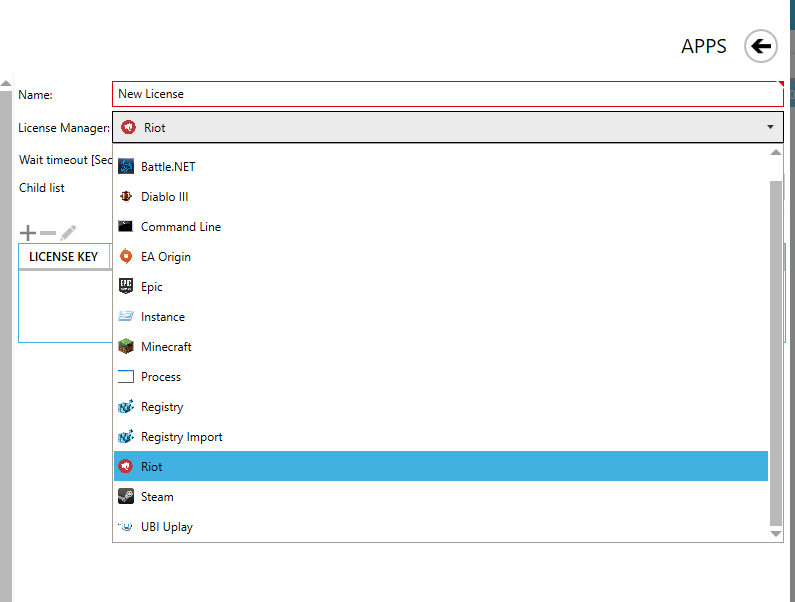Click the back arrow icon beside APPS

(x=761, y=46)
